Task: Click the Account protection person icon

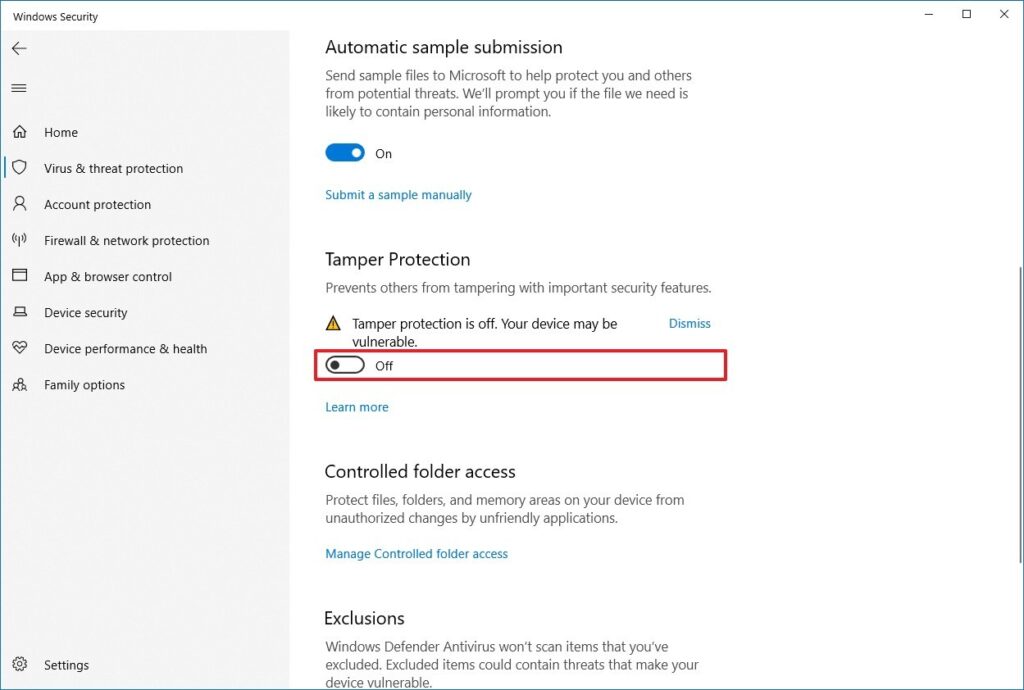Action: coord(19,204)
